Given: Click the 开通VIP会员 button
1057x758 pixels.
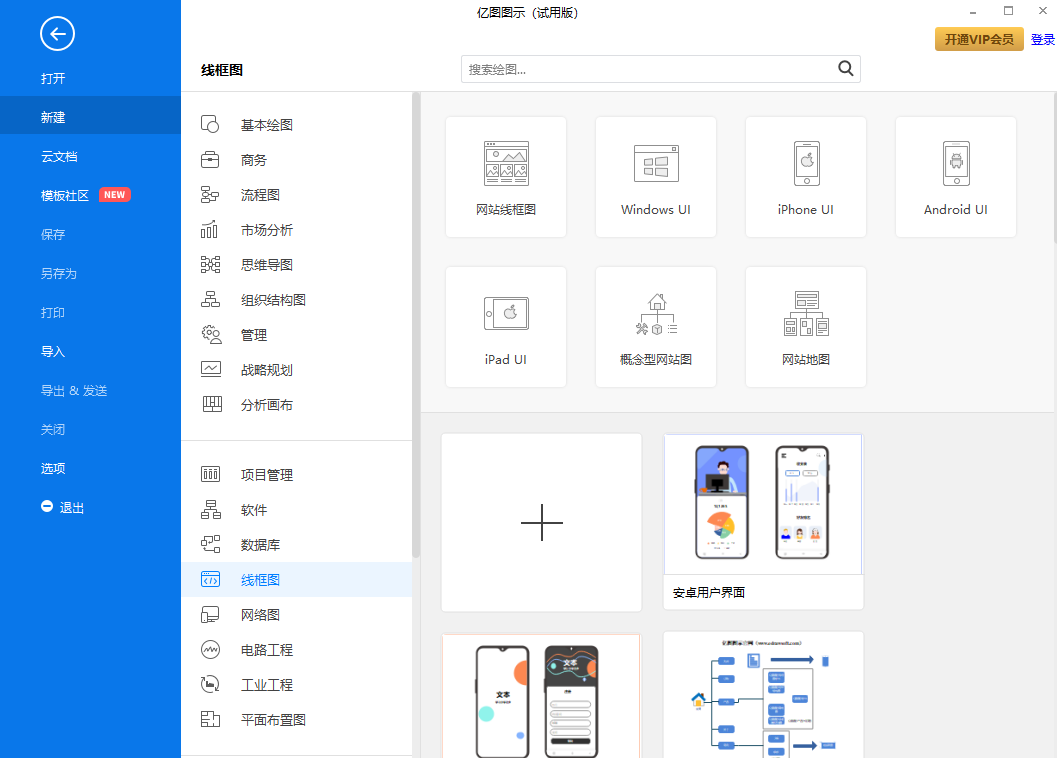Looking at the screenshot, I should coord(979,39).
